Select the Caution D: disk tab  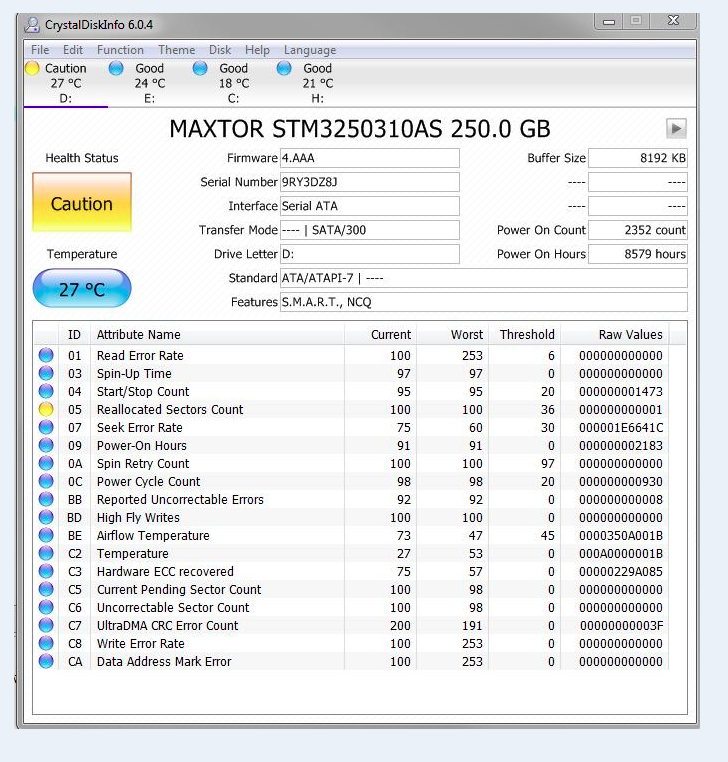66,83
